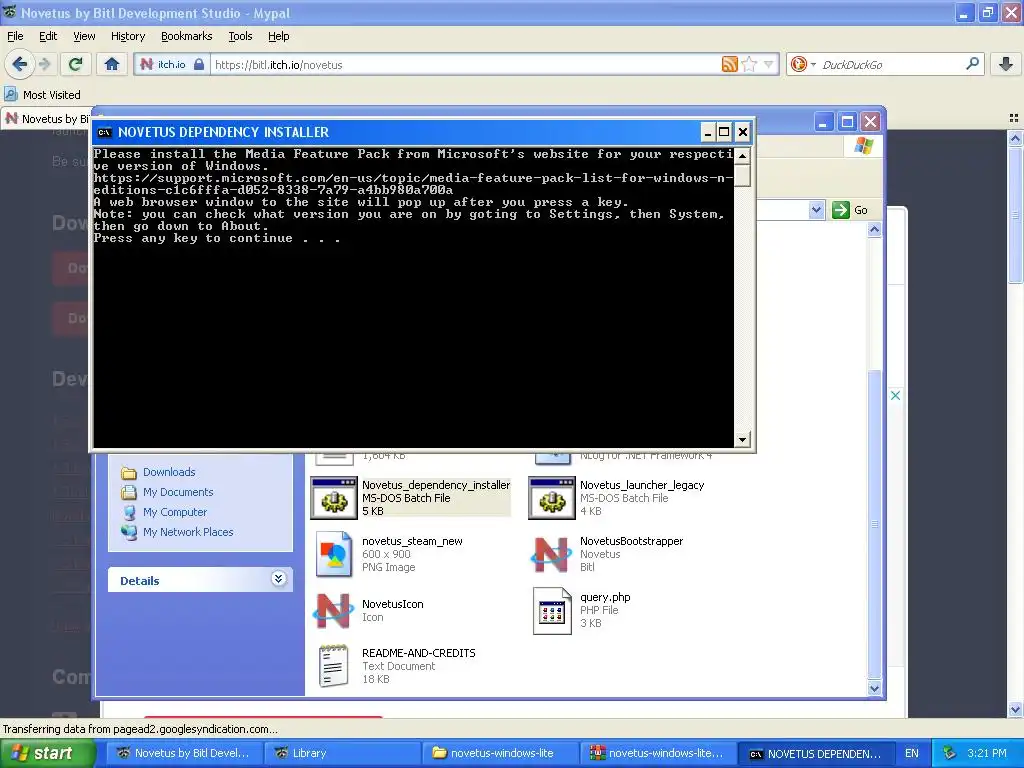This screenshot has width=1024, height=768.
Task: Open the Tools menu
Action: pyautogui.click(x=240, y=36)
